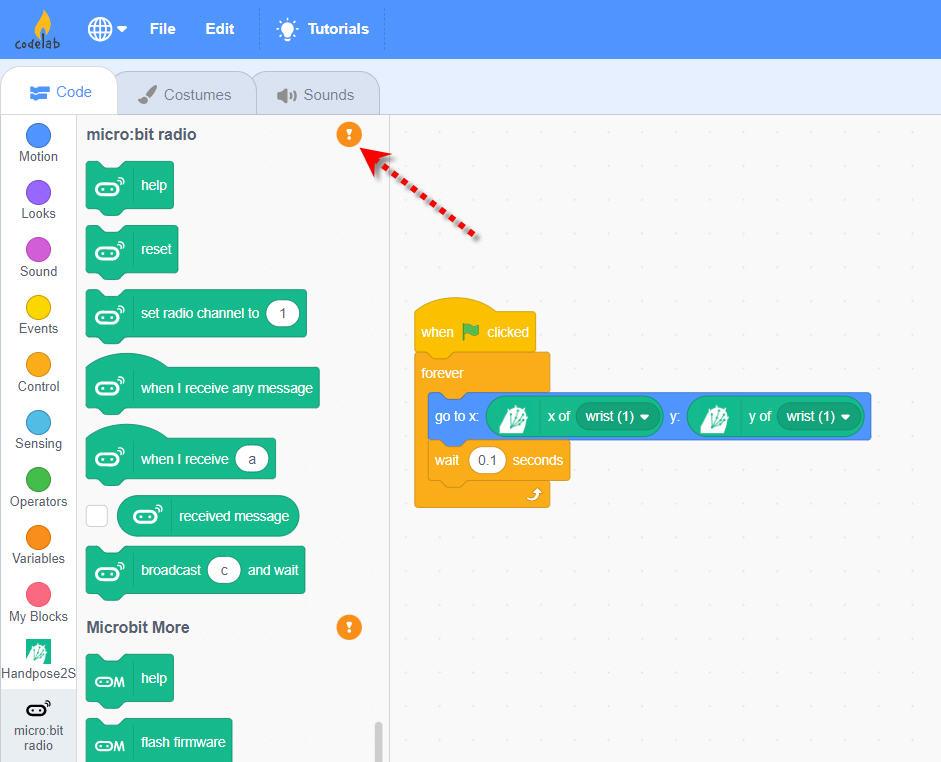Edit the wait 0.1 seconds value
Screen dimensions: 941x762
point(487,460)
